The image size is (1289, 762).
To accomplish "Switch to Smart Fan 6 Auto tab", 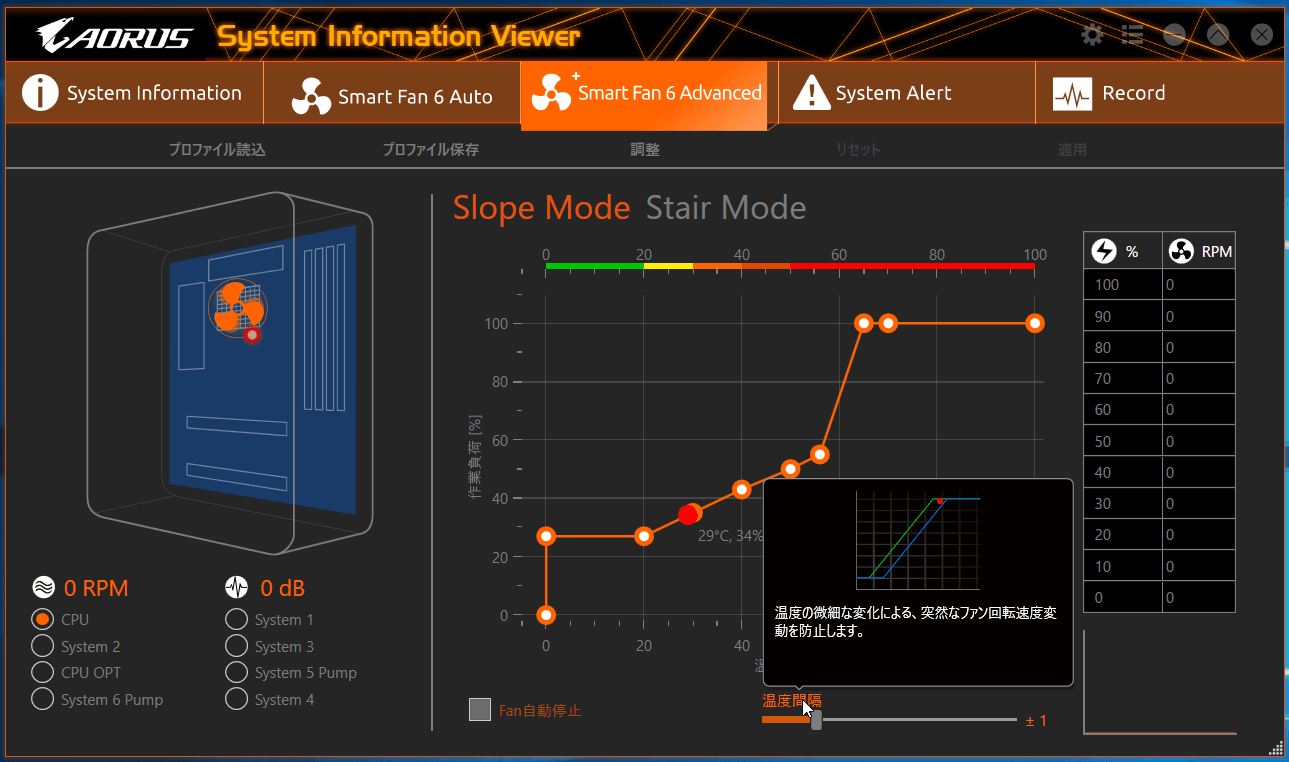I will [392, 93].
